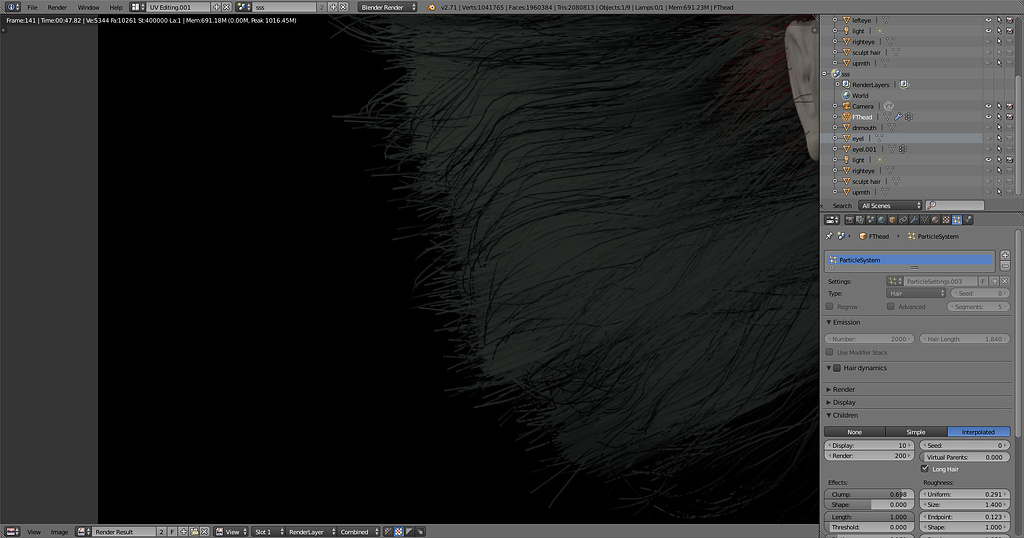This screenshot has height=538, width=1024.
Task: Open the Texture checker tab
Action: [946, 219]
